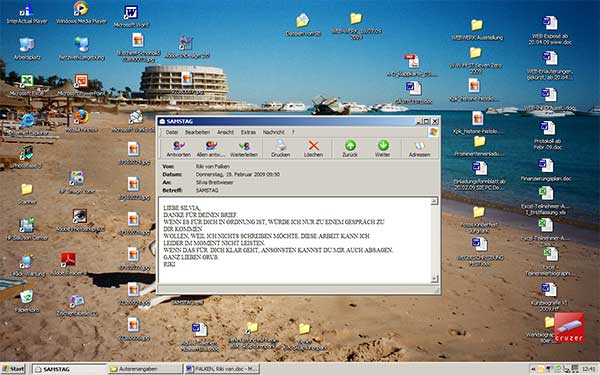
Task: Select the Internet Explorer desktop icon
Action: 28,125
